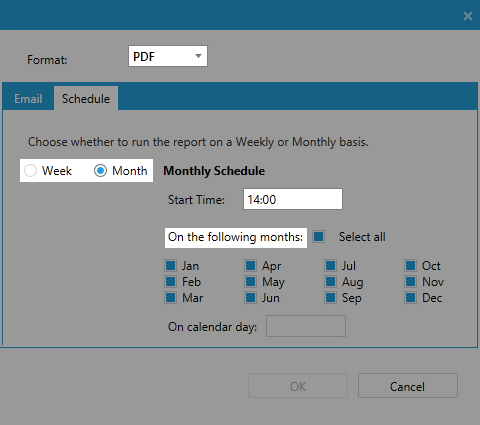This screenshot has width=480, height=425.
Task: Click the weekly or monthly instruction text
Action: pos(198,142)
